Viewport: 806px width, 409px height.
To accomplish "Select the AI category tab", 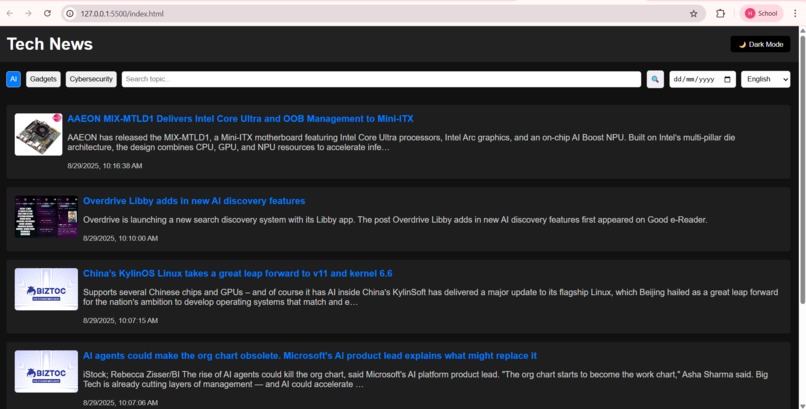I will [x=13, y=79].
